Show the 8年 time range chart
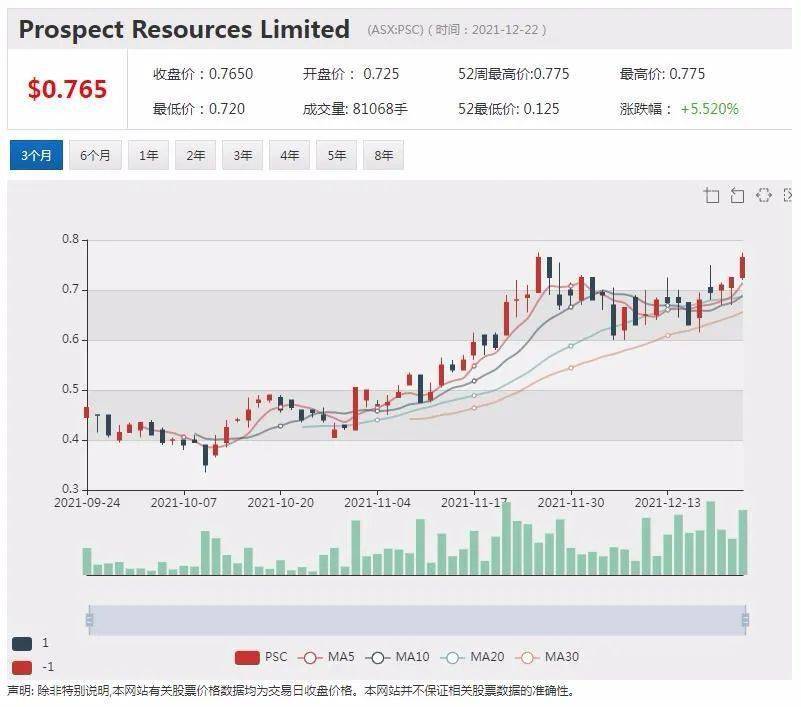801x707 pixels. [383, 155]
